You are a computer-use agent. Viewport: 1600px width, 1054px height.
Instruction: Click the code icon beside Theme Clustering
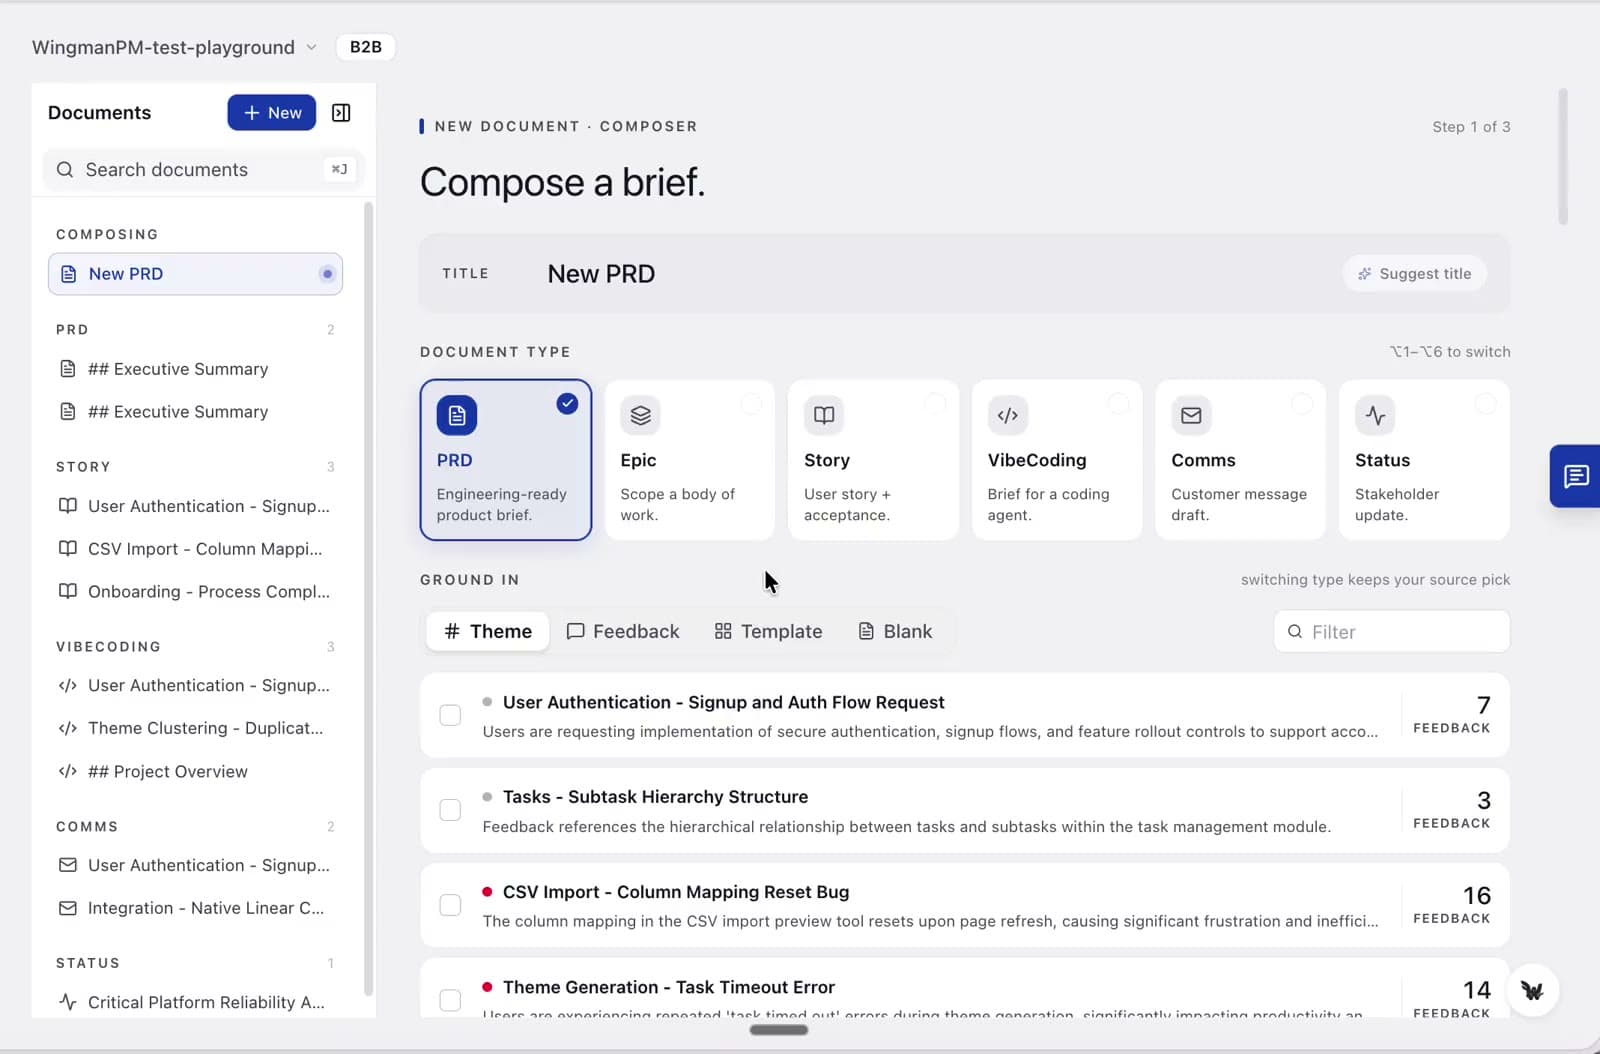[x=68, y=728]
